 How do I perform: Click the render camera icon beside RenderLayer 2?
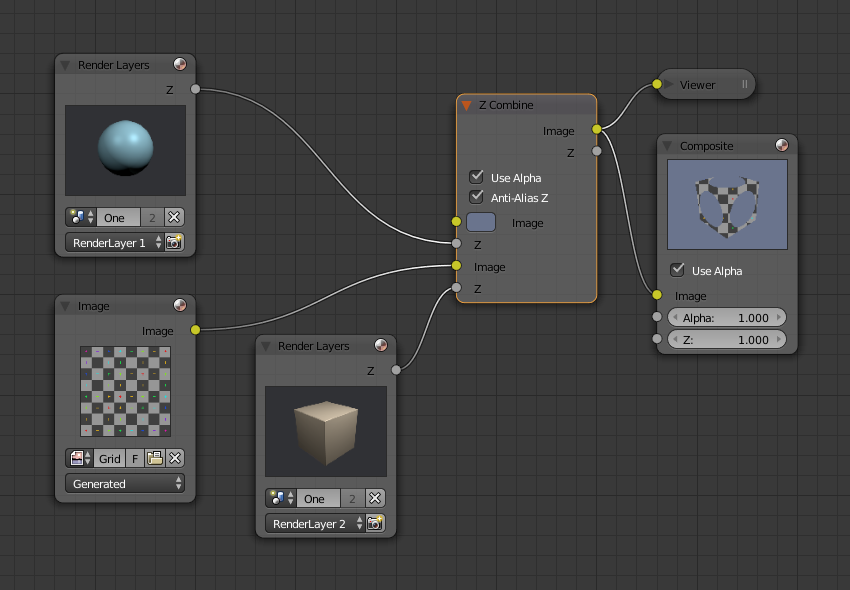tap(374, 523)
